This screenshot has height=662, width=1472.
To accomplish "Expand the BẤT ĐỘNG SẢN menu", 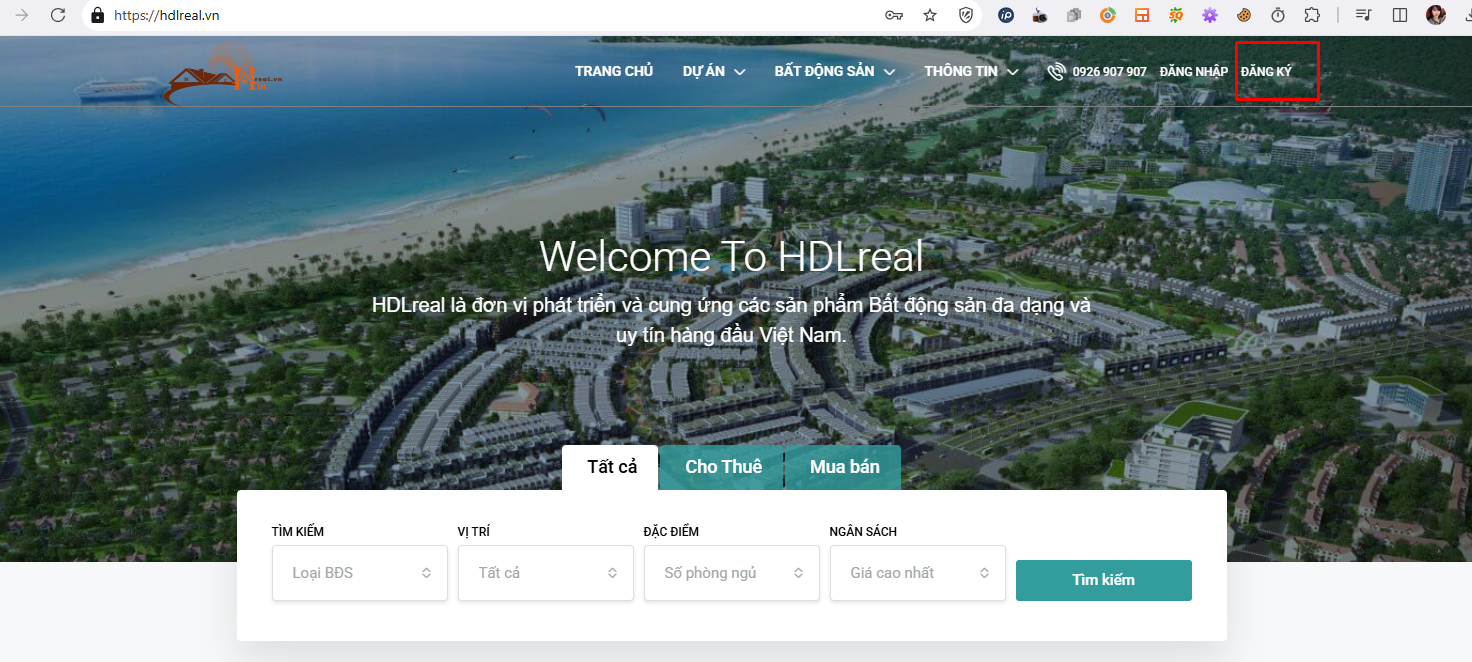I will (834, 71).
